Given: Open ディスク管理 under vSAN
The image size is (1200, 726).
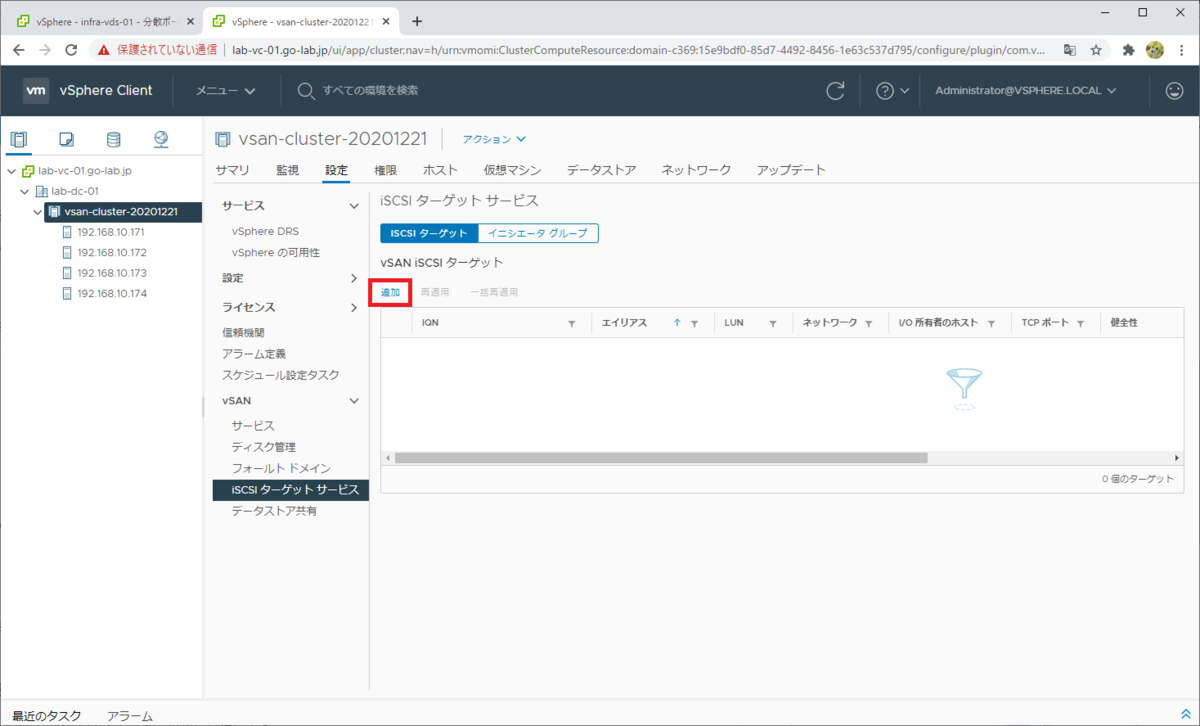Looking at the screenshot, I should 263,447.
